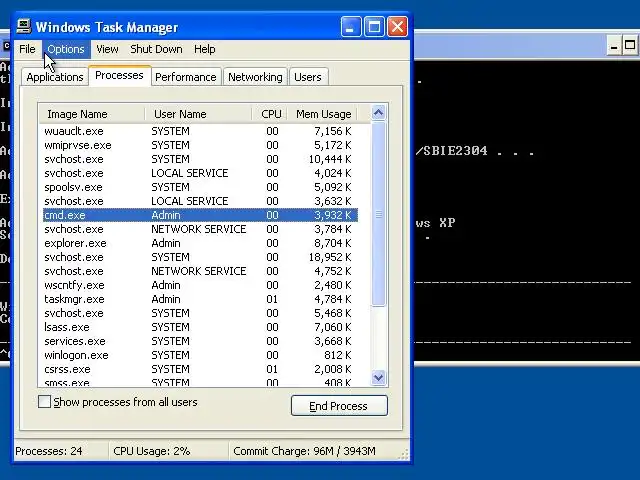Select svchost.exe using 3,632 K memory
Viewport: 640px width, 480px height.
(x=200, y=201)
